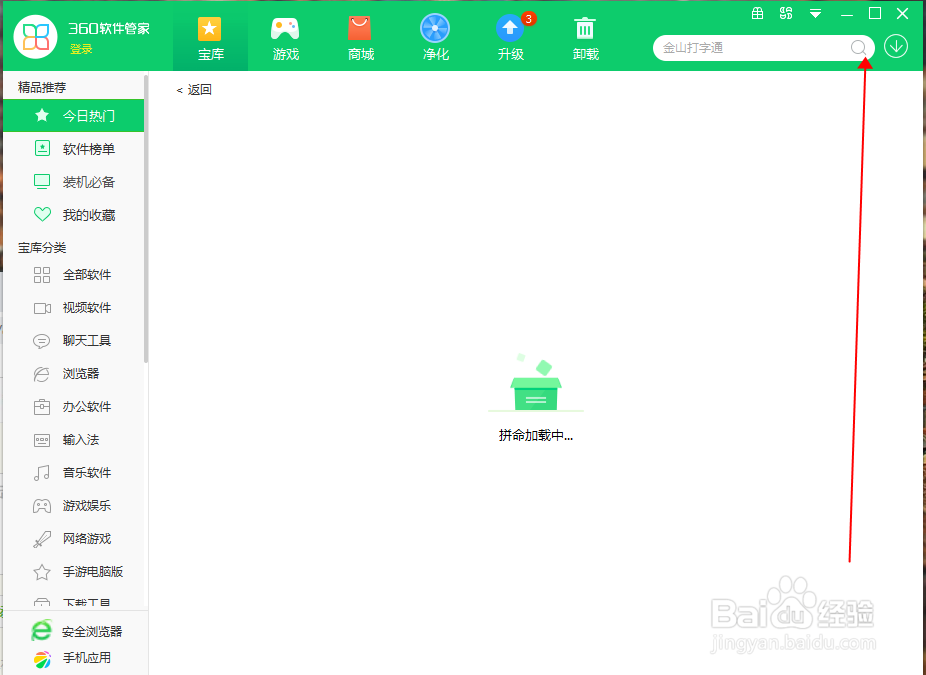Select 输入法 category
Viewport: 926px width, 675px height.
pos(73,440)
